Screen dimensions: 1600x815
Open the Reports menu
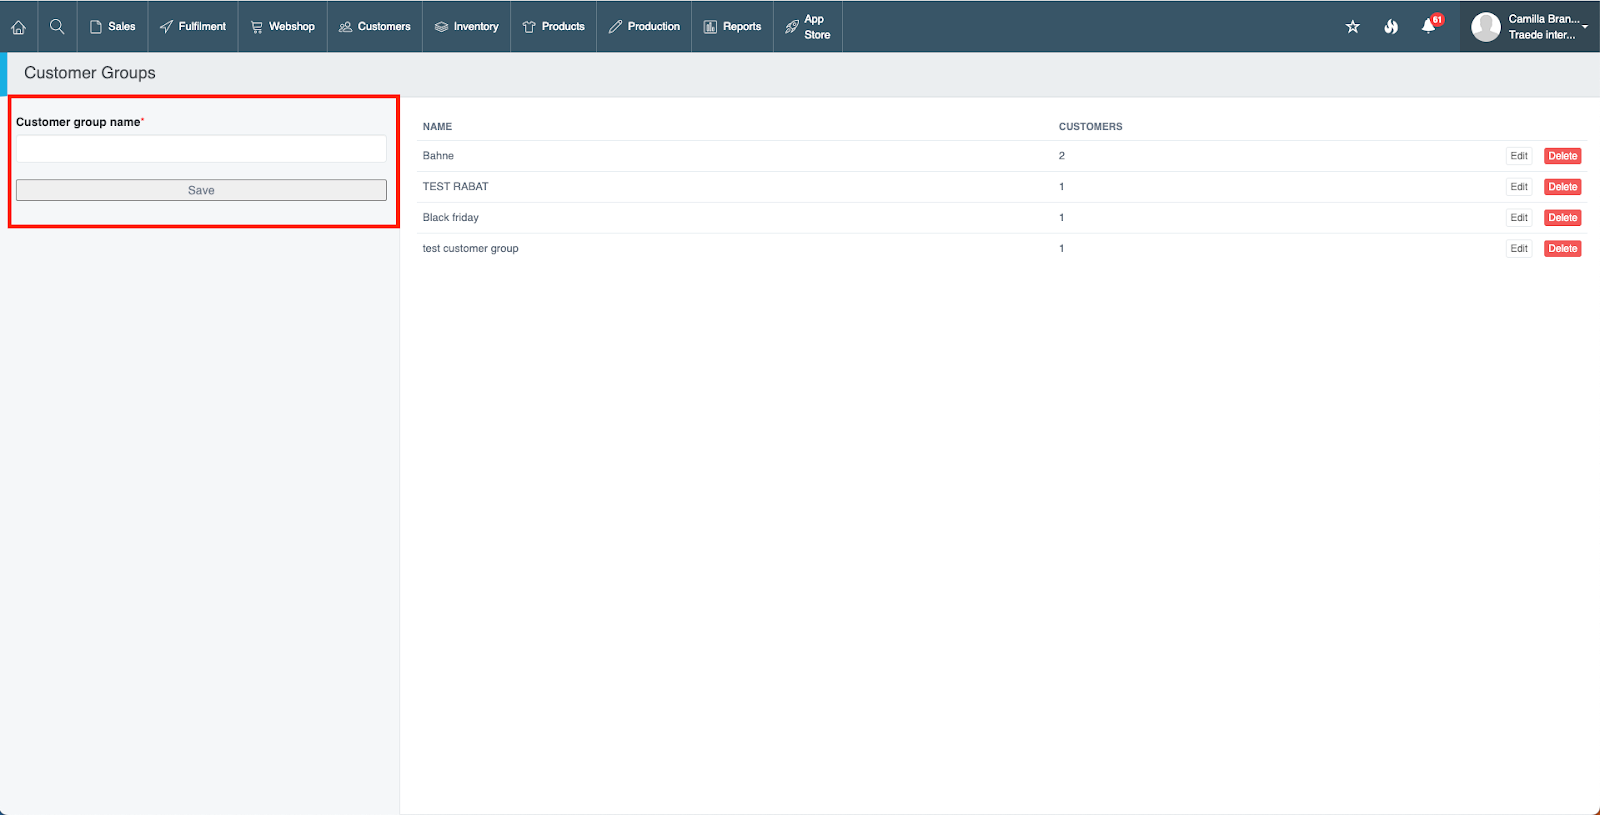tap(732, 27)
